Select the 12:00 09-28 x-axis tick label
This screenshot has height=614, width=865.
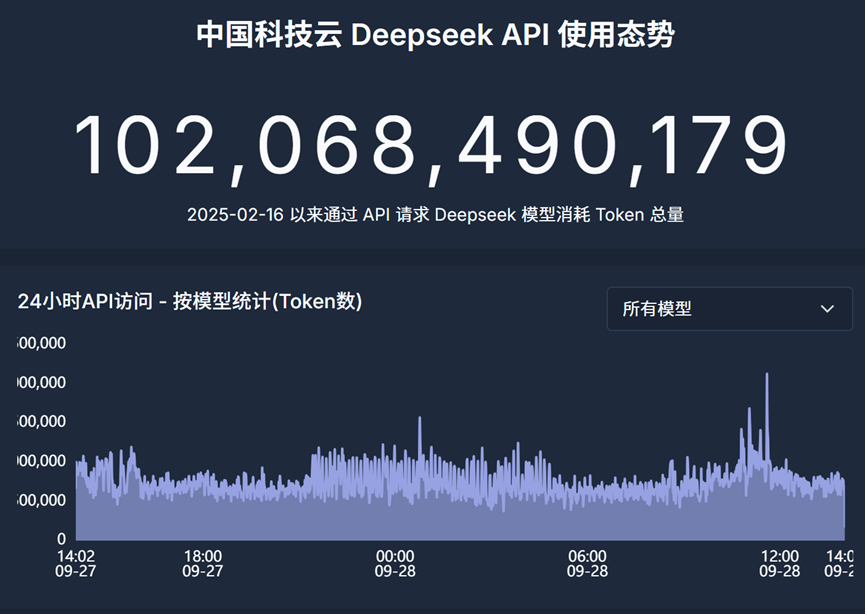[x=779, y=564]
